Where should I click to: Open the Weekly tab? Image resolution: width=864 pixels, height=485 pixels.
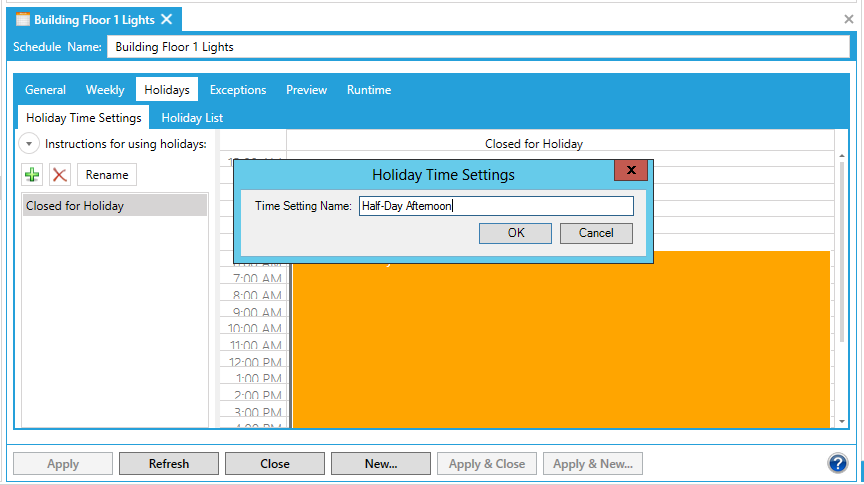tap(105, 90)
